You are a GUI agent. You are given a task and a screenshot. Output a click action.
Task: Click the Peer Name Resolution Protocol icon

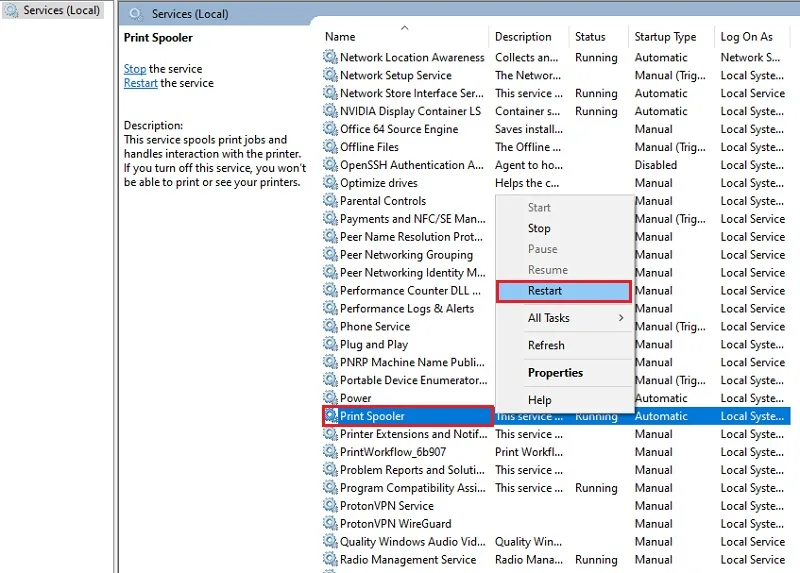pyautogui.click(x=330, y=236)
